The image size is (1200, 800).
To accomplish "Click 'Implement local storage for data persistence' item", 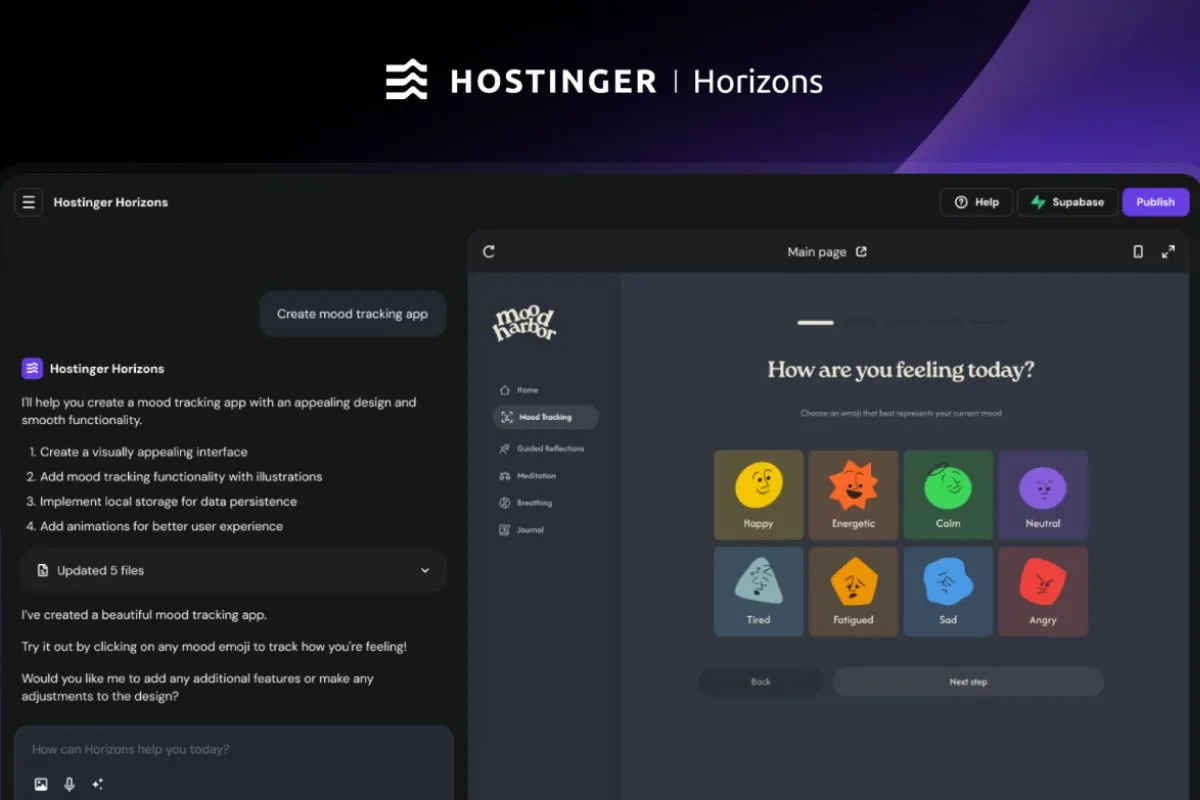I will click(168, 501).
